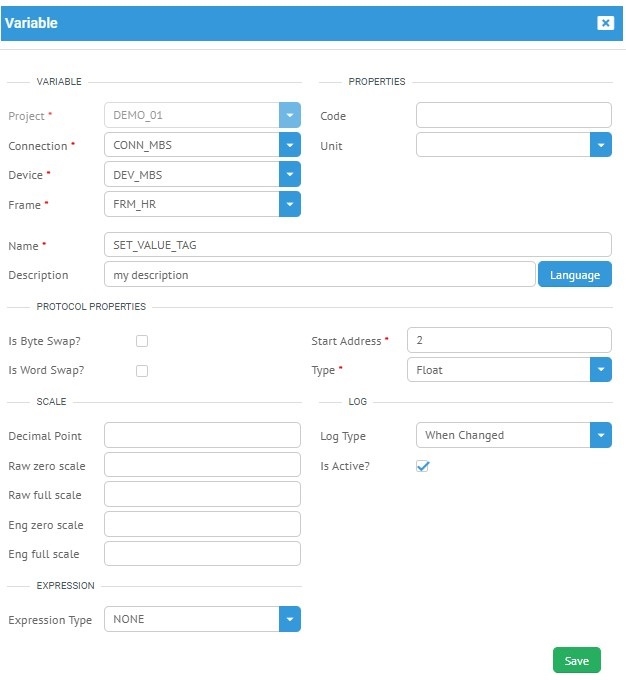Click the green Save button
The image size is (626, 680).
click(577, 661)
